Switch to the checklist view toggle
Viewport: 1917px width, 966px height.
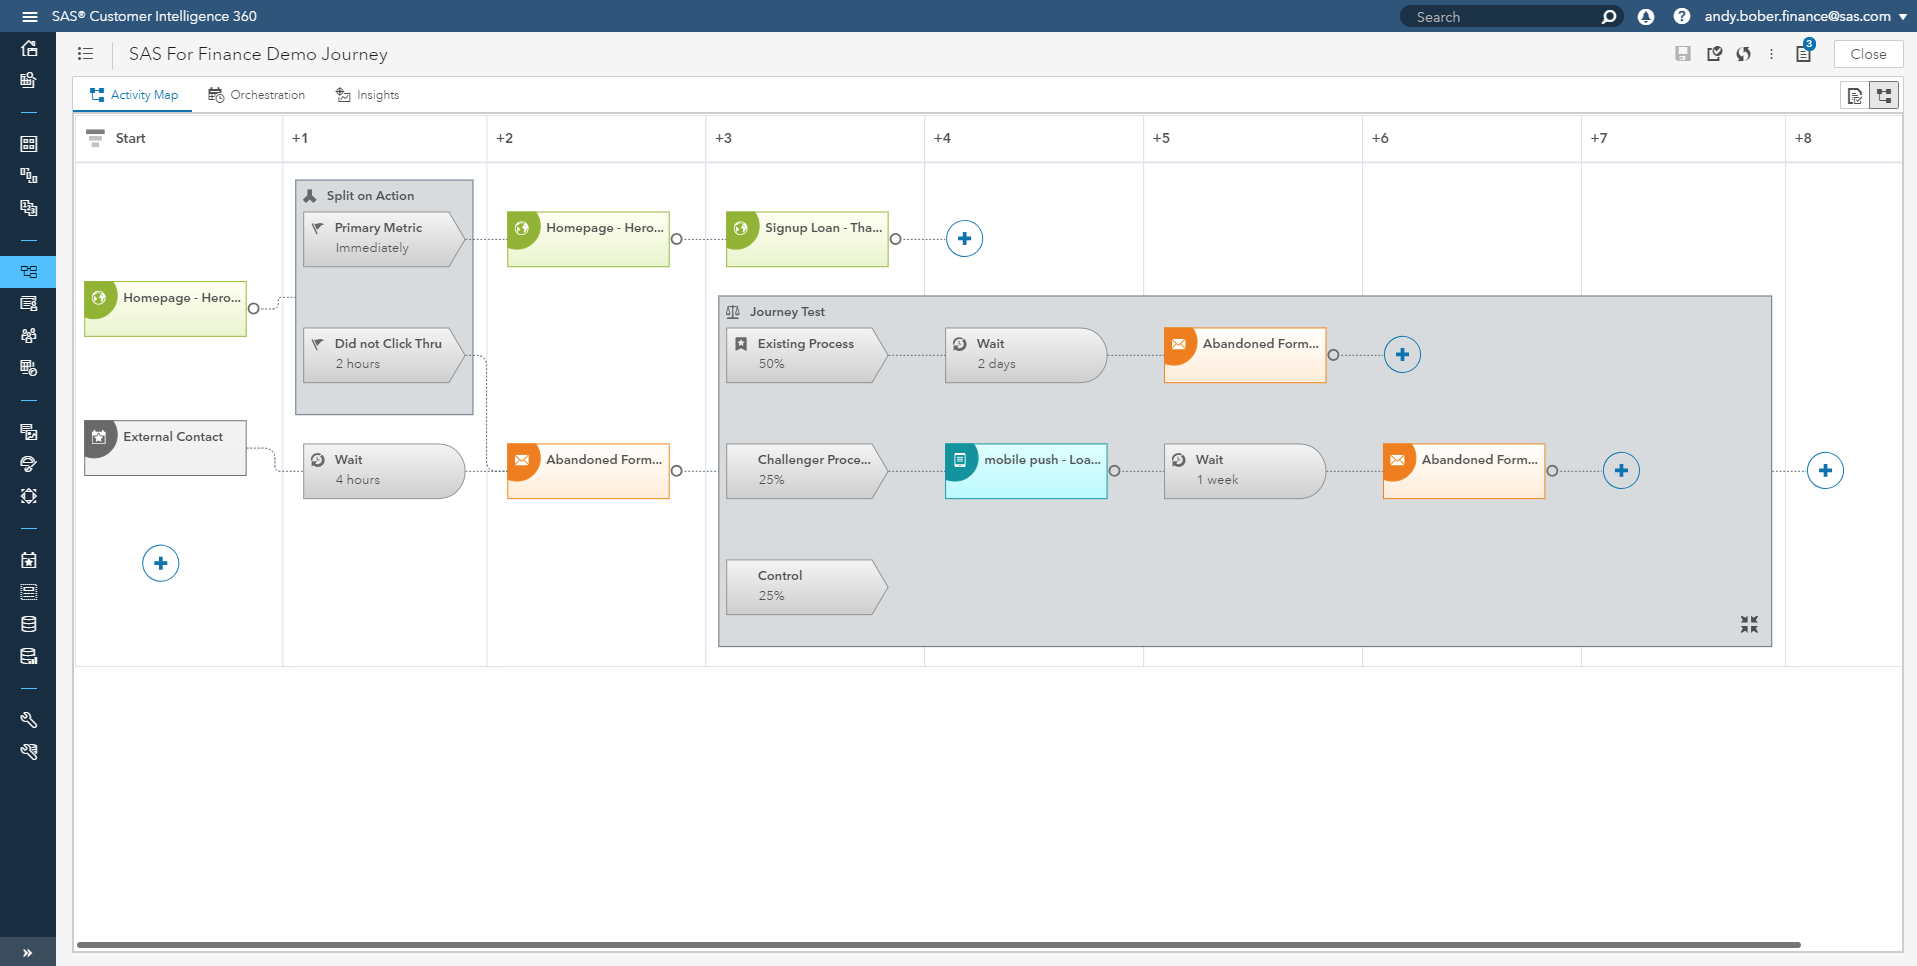[1855, 96]
